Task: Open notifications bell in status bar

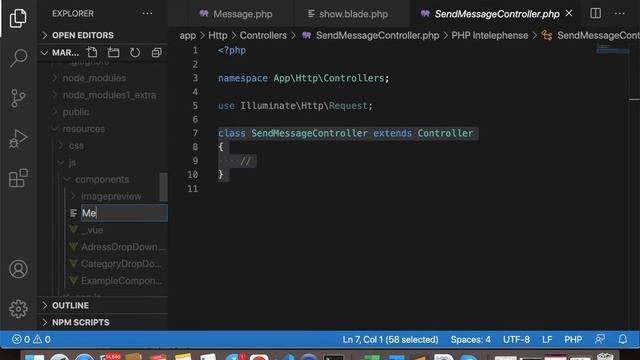Action: click(x=622, y=339)
